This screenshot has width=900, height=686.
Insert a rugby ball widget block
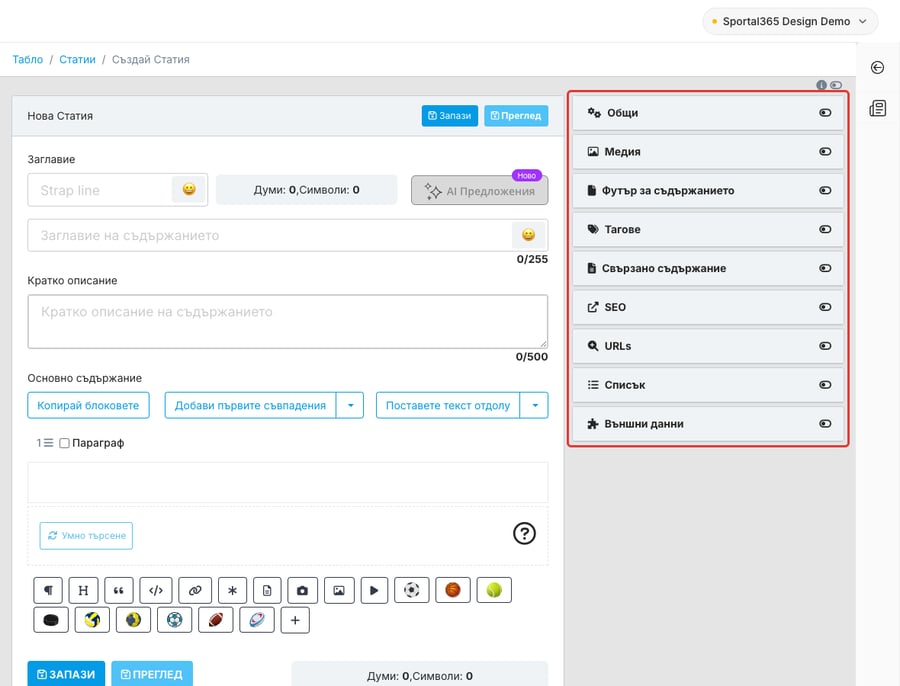257,620
